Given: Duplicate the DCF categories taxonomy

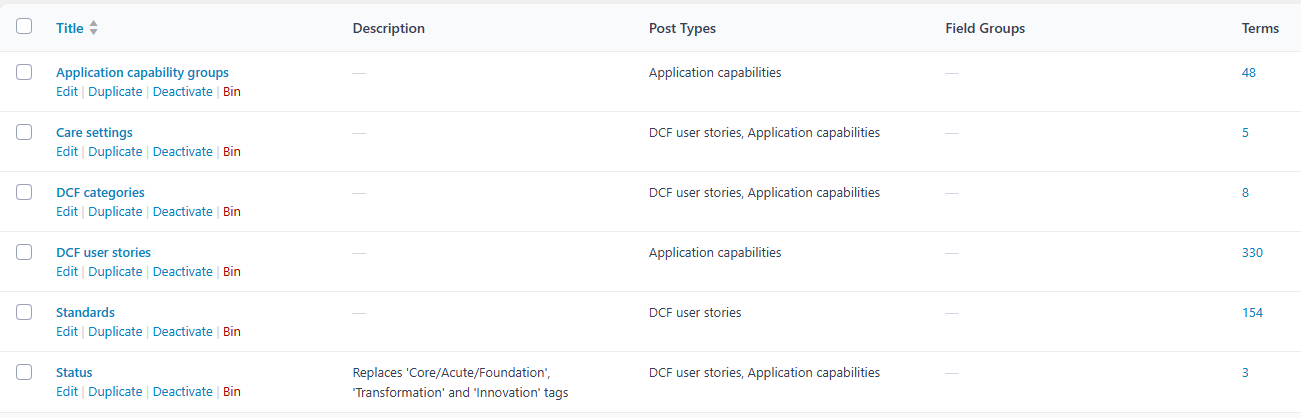Looking at the screenshot, I should [x=115, y=212].
